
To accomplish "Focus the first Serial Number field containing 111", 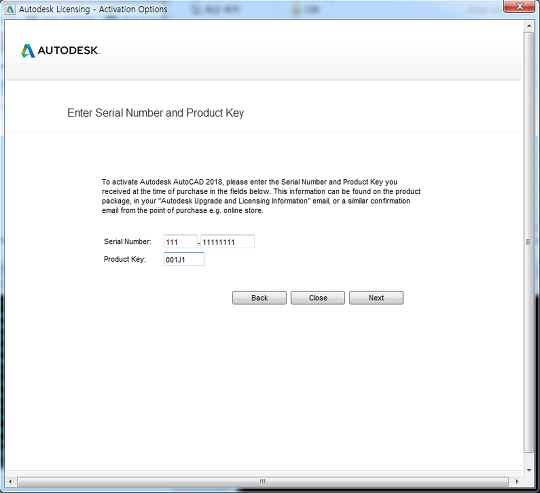I will tap(180, 241).
